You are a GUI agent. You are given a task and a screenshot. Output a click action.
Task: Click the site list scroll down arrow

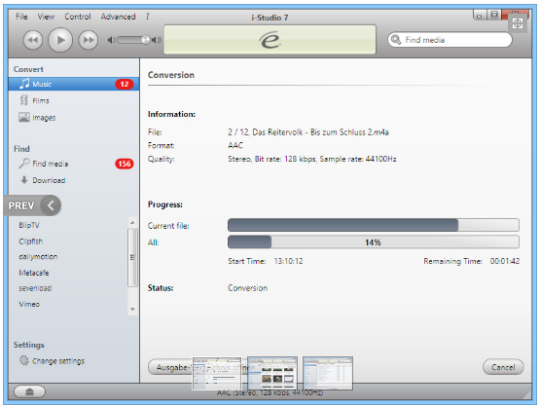132,309
